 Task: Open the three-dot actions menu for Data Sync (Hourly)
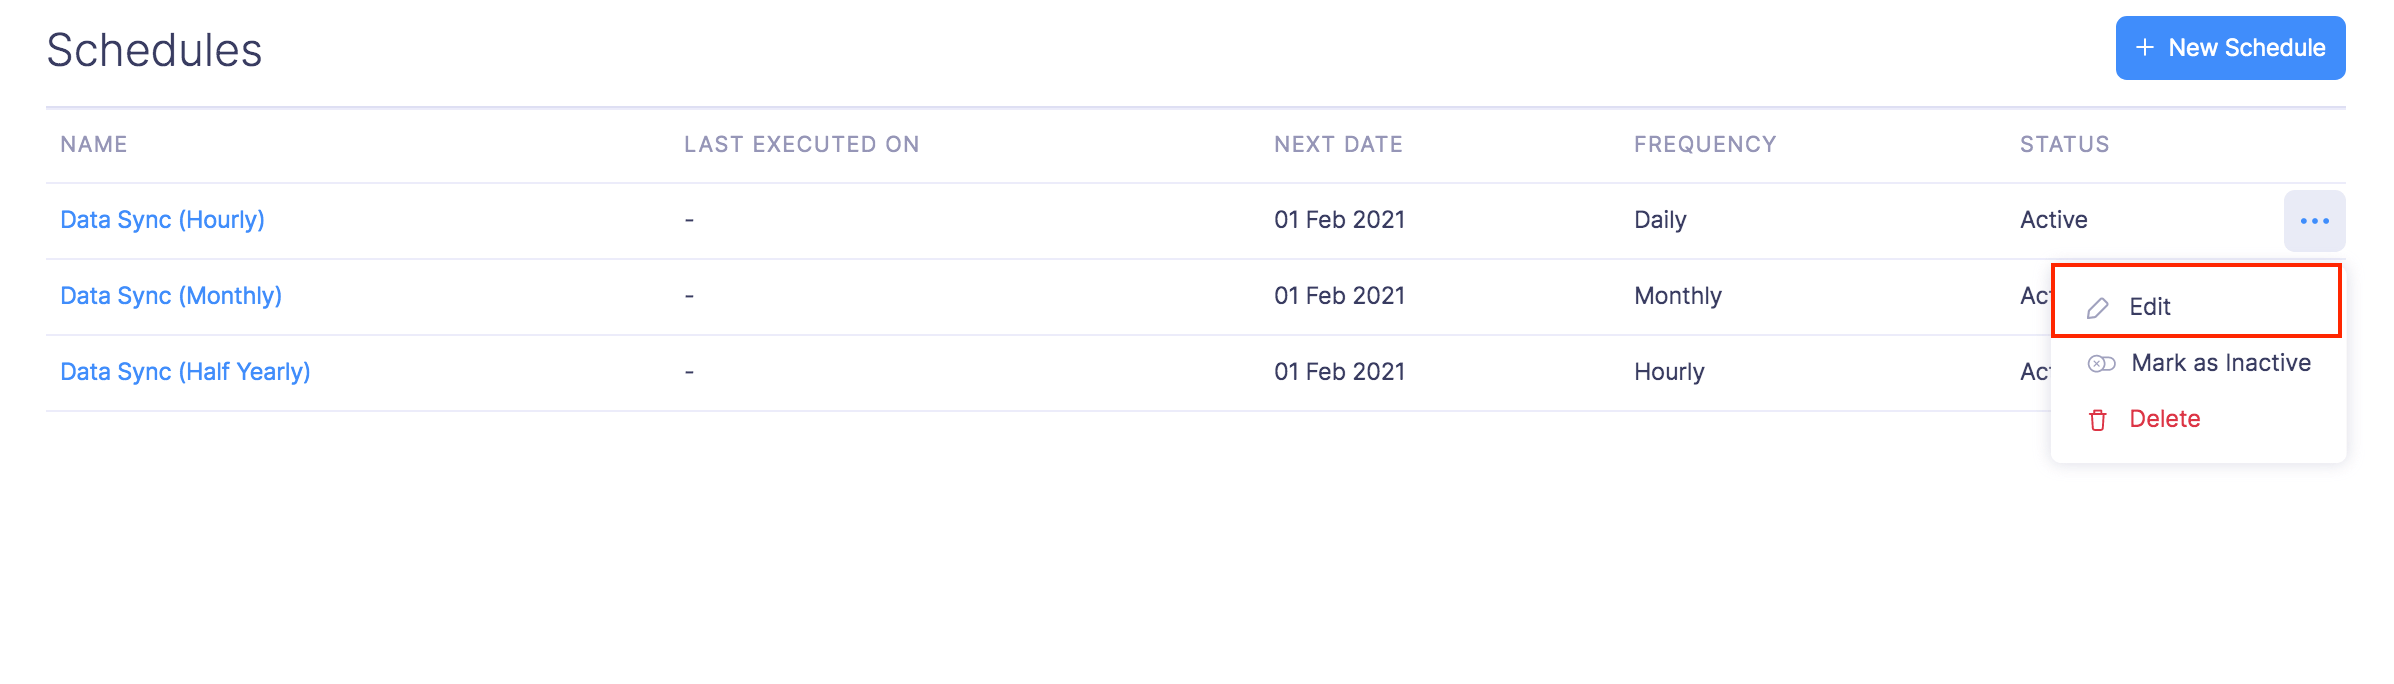(x=2315, y=220)
